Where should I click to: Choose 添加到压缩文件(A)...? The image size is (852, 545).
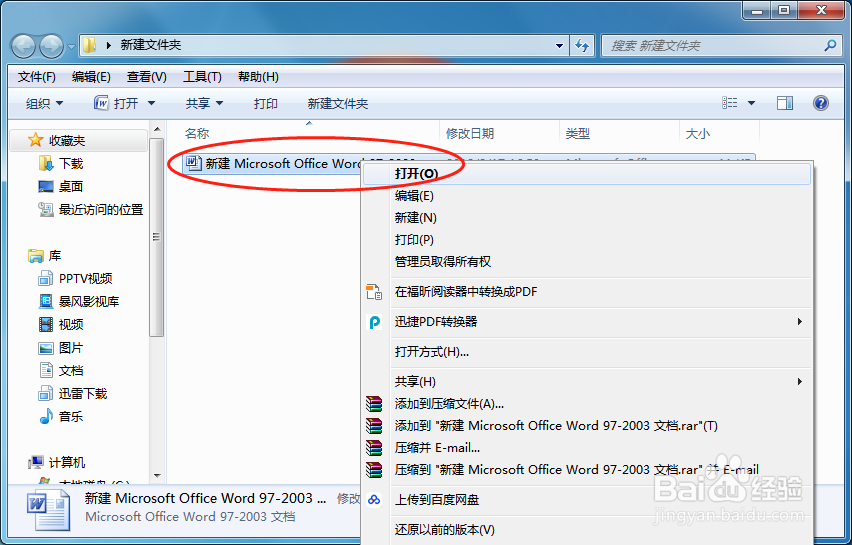pos(587,404)
